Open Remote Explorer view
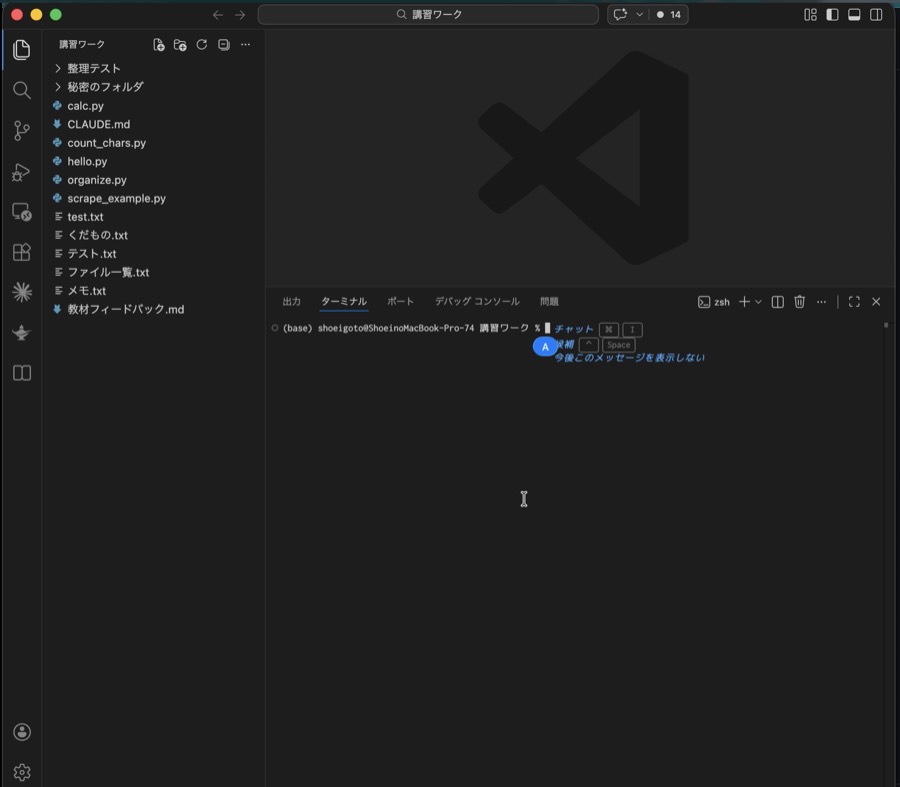The width and height of the screenshot is (900, 787). (21, 212)
